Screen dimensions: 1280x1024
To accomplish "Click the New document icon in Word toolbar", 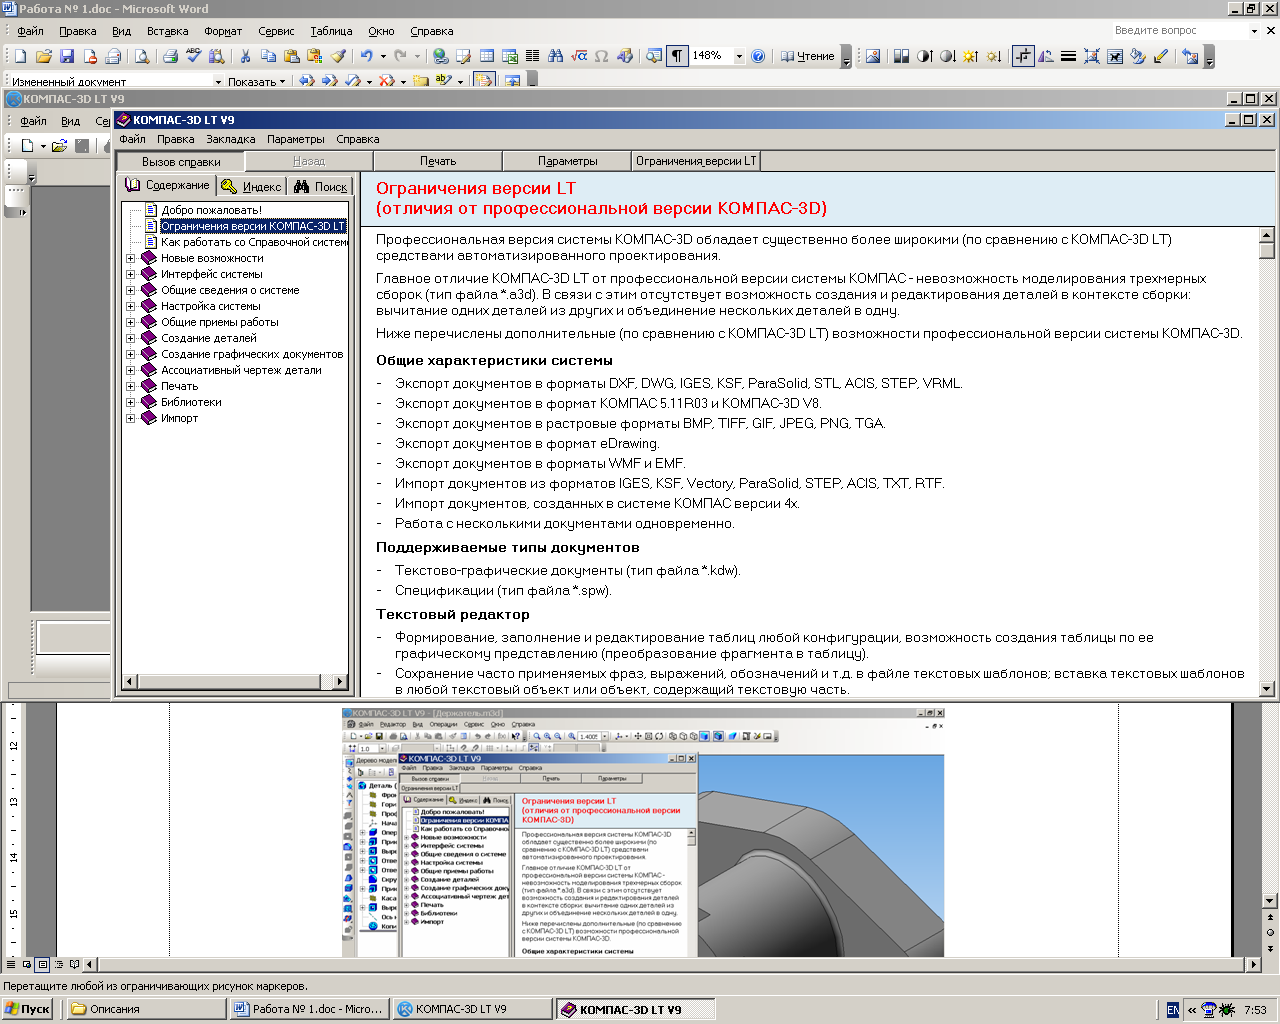I will pos(20,56).
